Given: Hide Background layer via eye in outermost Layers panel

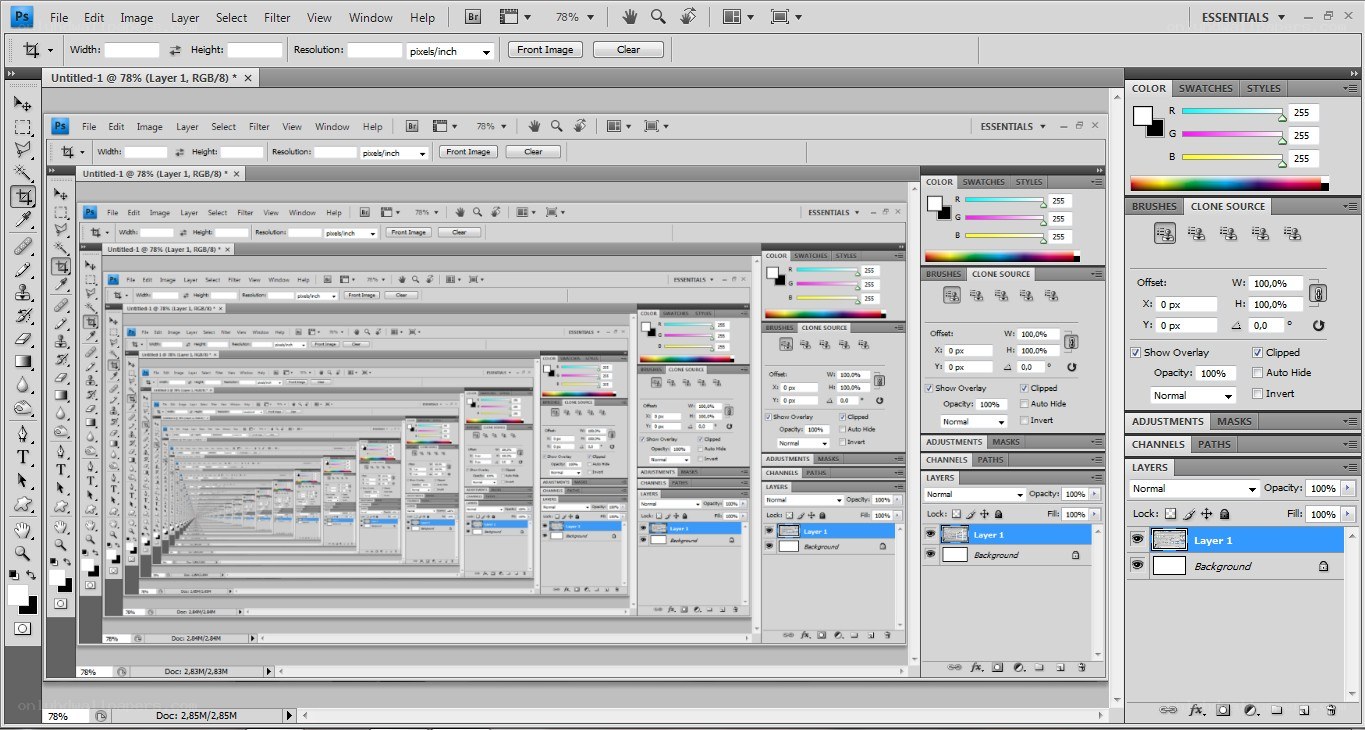Looking at the screenshot, I should (1137, 566).
